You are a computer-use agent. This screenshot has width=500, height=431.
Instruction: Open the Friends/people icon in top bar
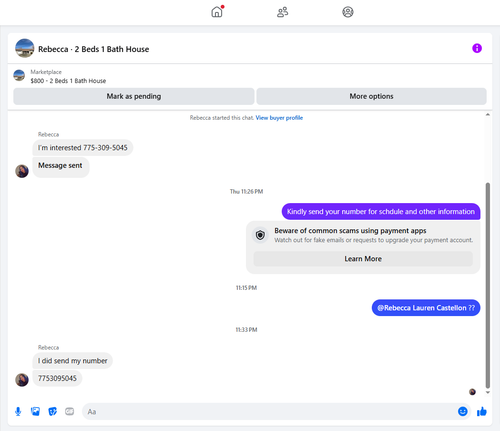coord(283,12)
